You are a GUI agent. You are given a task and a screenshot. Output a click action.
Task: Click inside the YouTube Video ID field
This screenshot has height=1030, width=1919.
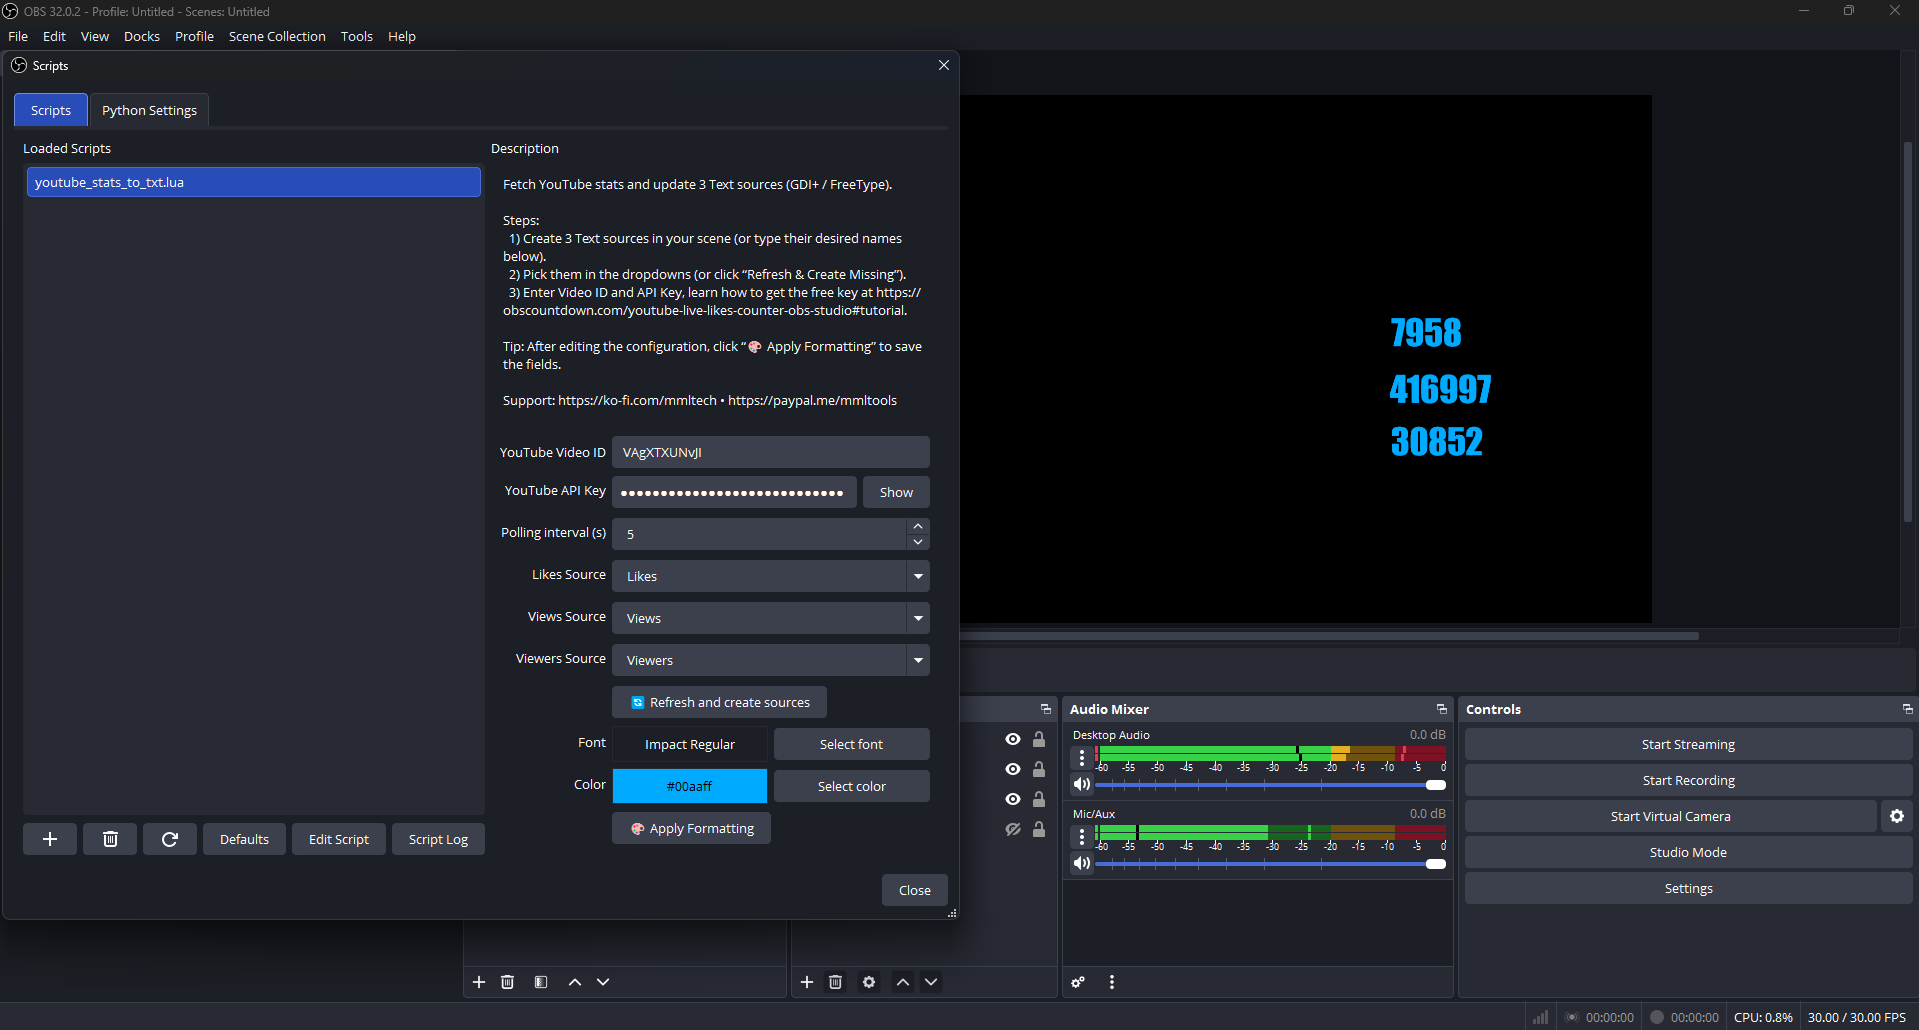point(770,452)
